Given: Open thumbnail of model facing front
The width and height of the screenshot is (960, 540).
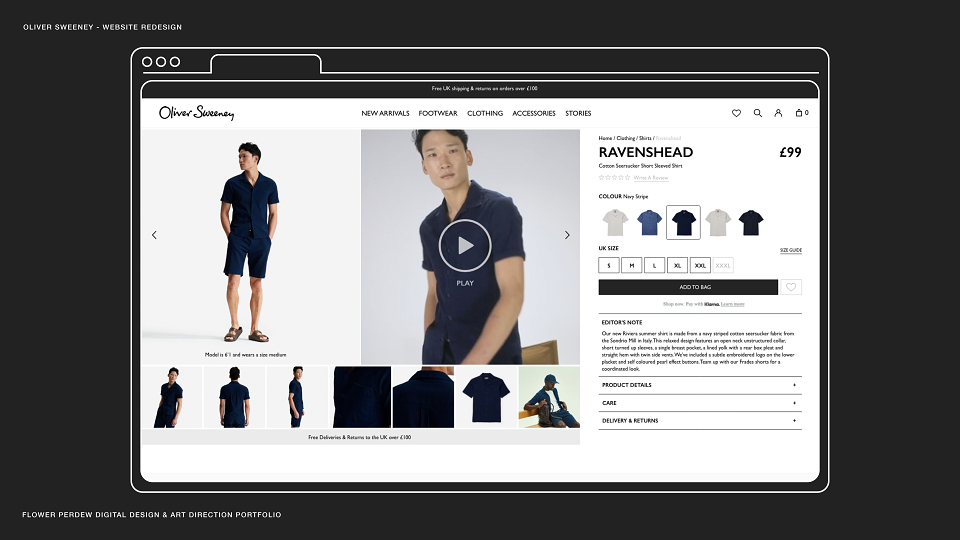Looking at the screenshot, I should [172, 397].
